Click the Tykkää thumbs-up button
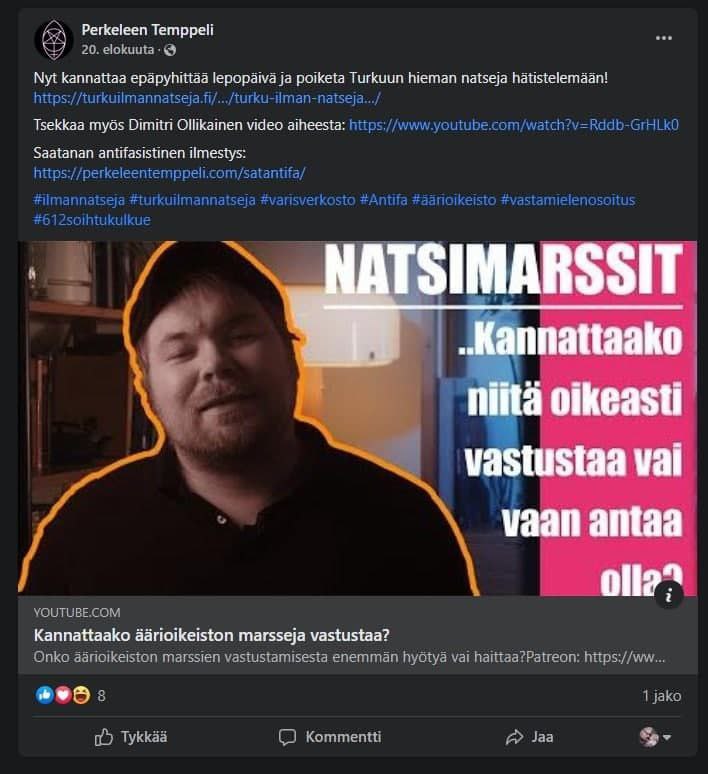 coord(131,737)
